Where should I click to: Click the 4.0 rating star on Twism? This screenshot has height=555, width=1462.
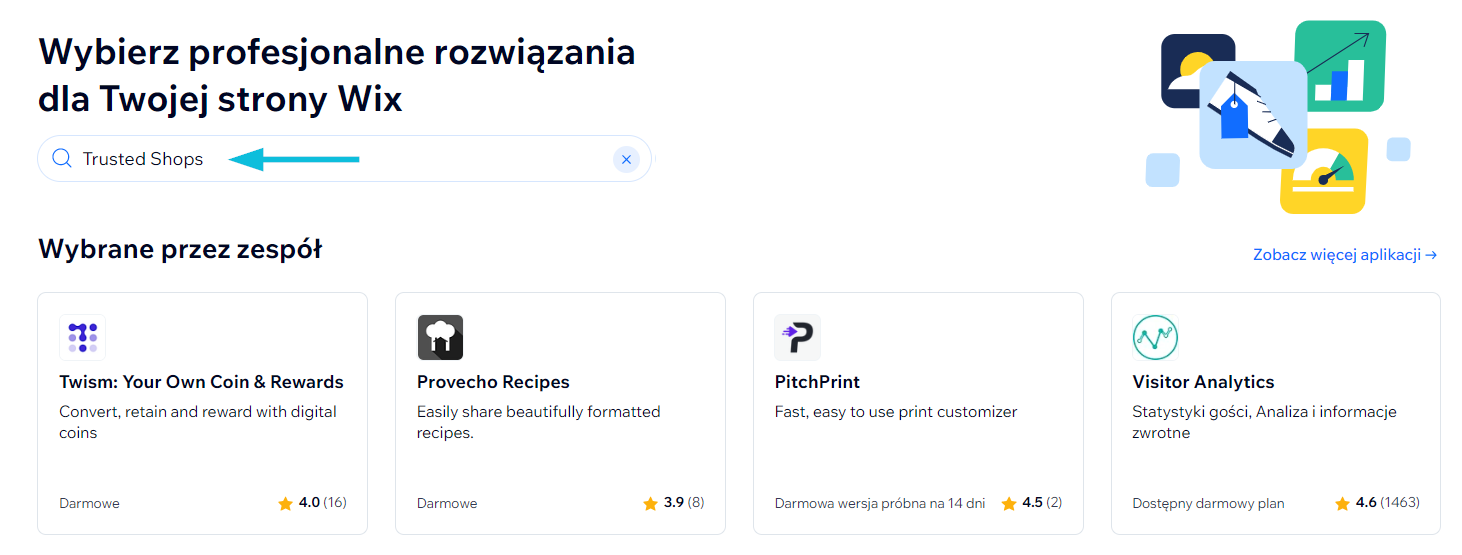[285, 503]
